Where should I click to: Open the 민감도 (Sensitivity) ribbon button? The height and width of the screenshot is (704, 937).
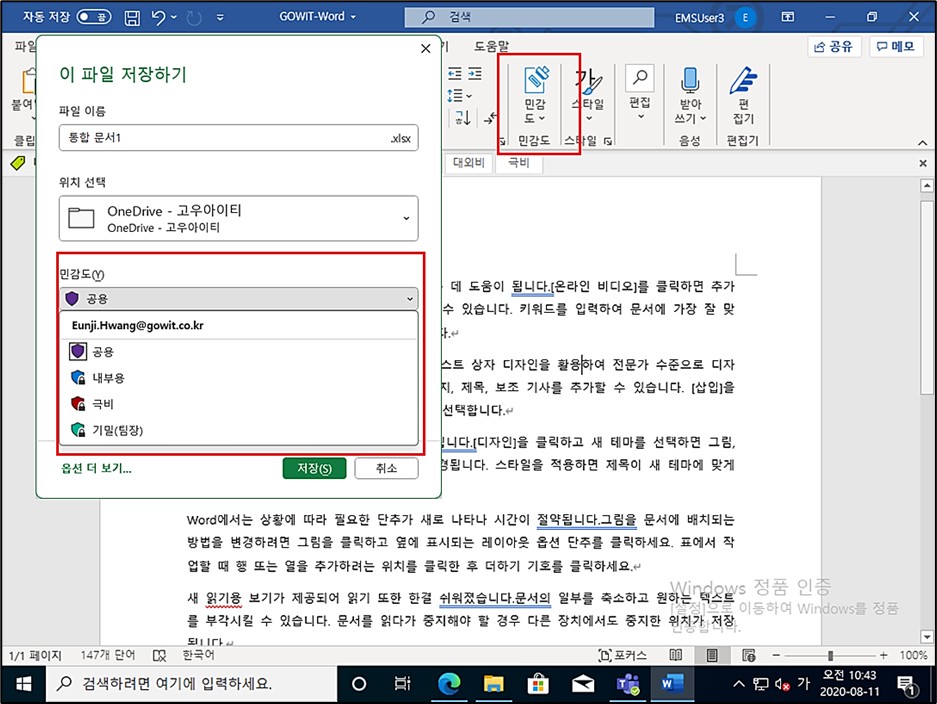tap(535, 97)
